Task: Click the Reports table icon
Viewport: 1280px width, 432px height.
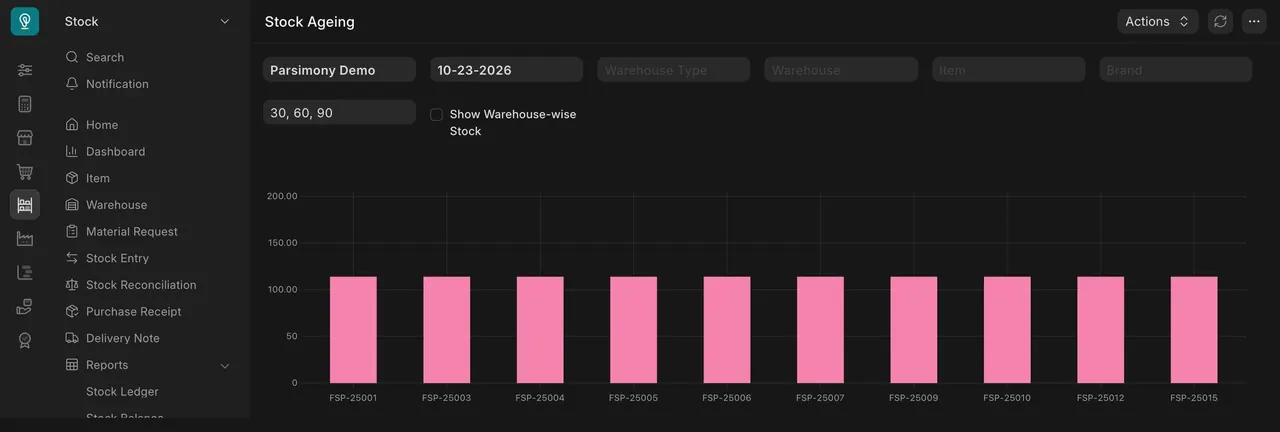Action: click(x=72, y=365)
